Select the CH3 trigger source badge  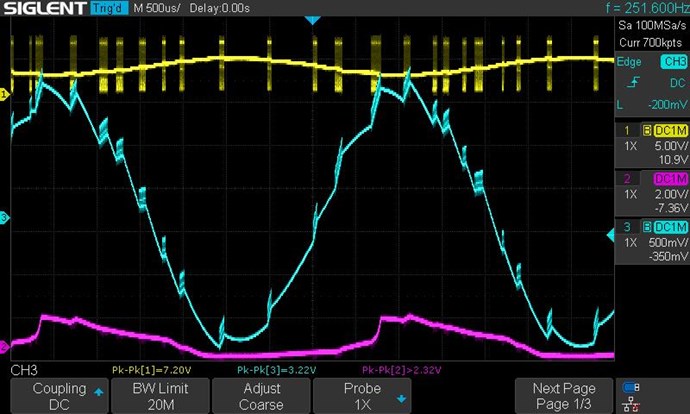pos(673,62)
